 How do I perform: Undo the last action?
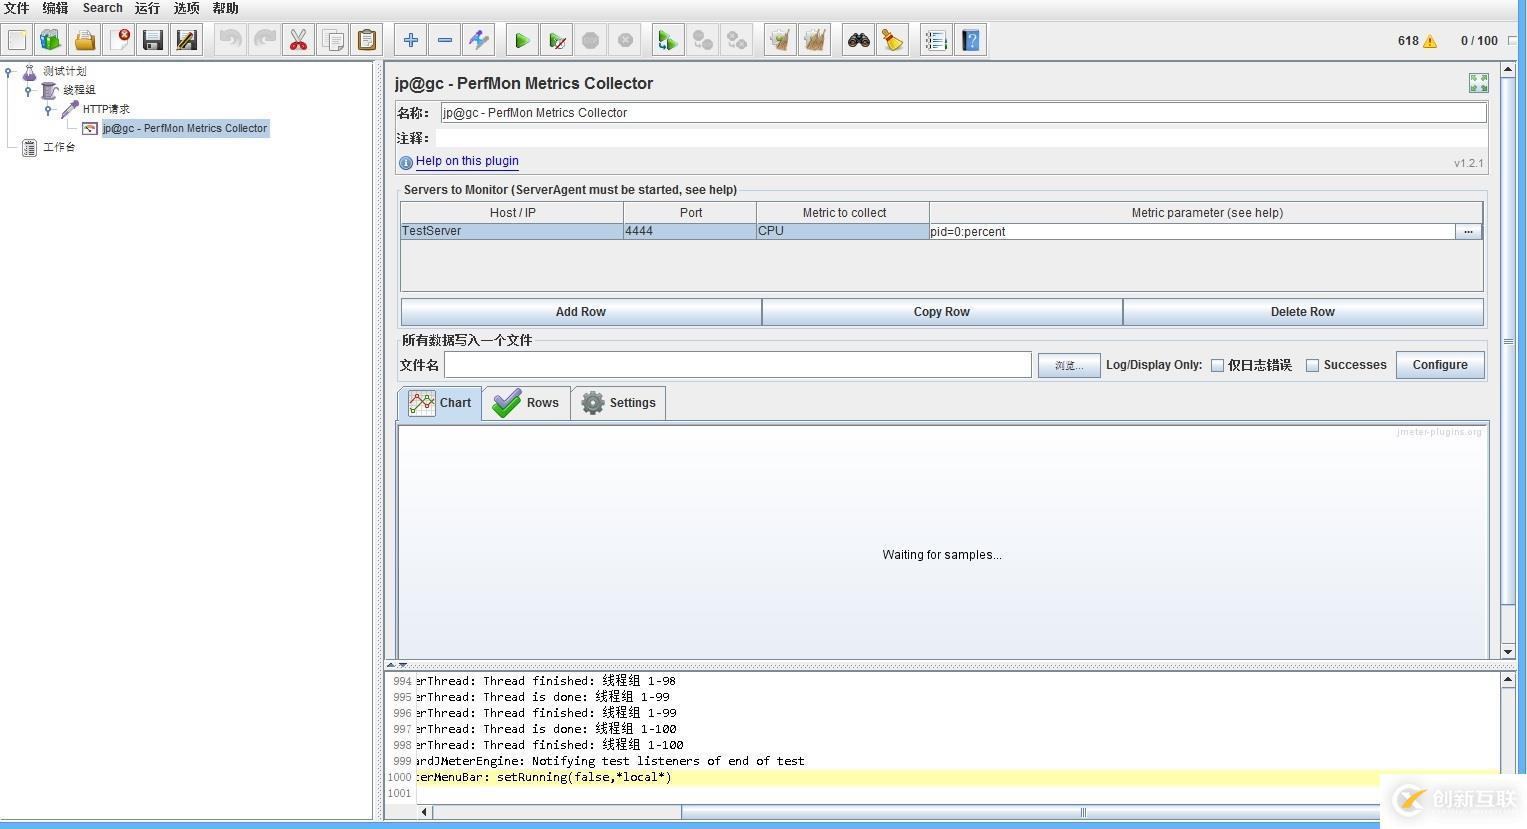pyautogui.click(x=231, y=40)
